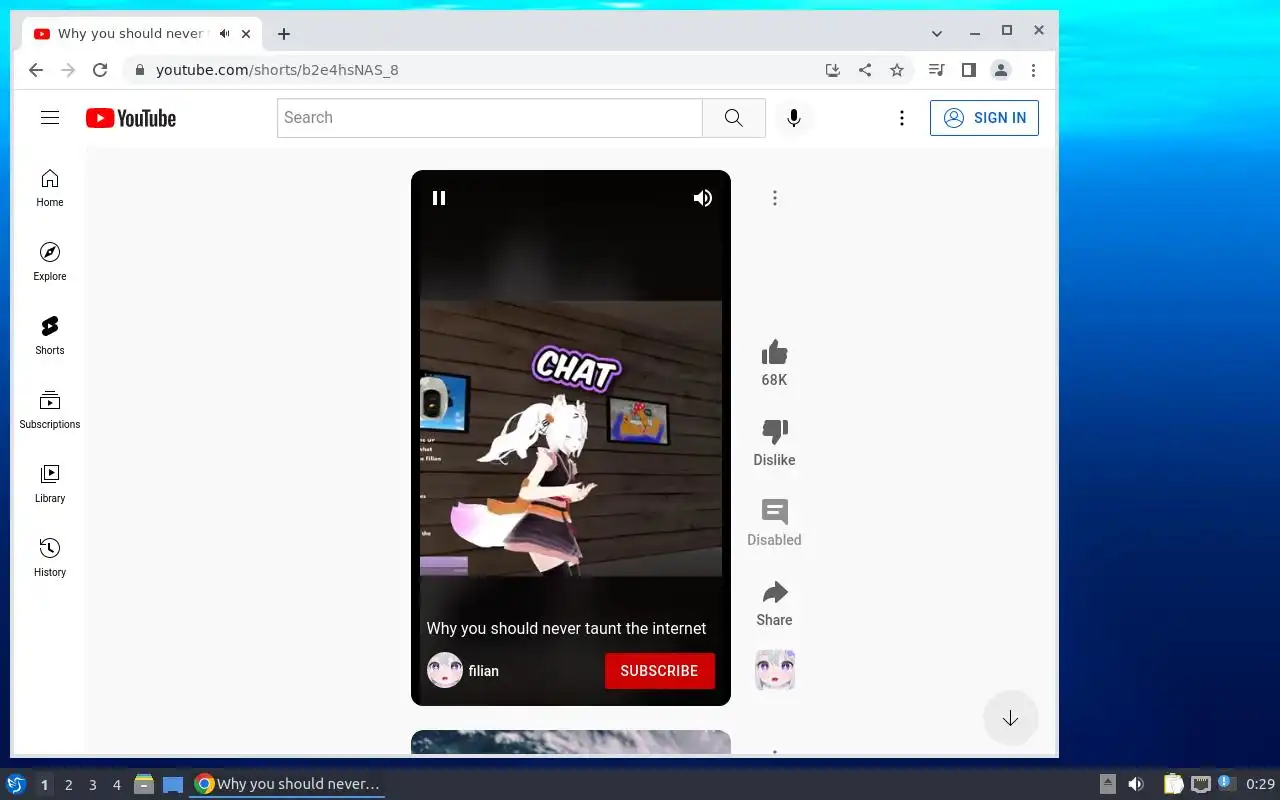The width and height of the screenshot is (1280, 800).
Task: Click the URL address bar
Action: (x=470, y=70)
